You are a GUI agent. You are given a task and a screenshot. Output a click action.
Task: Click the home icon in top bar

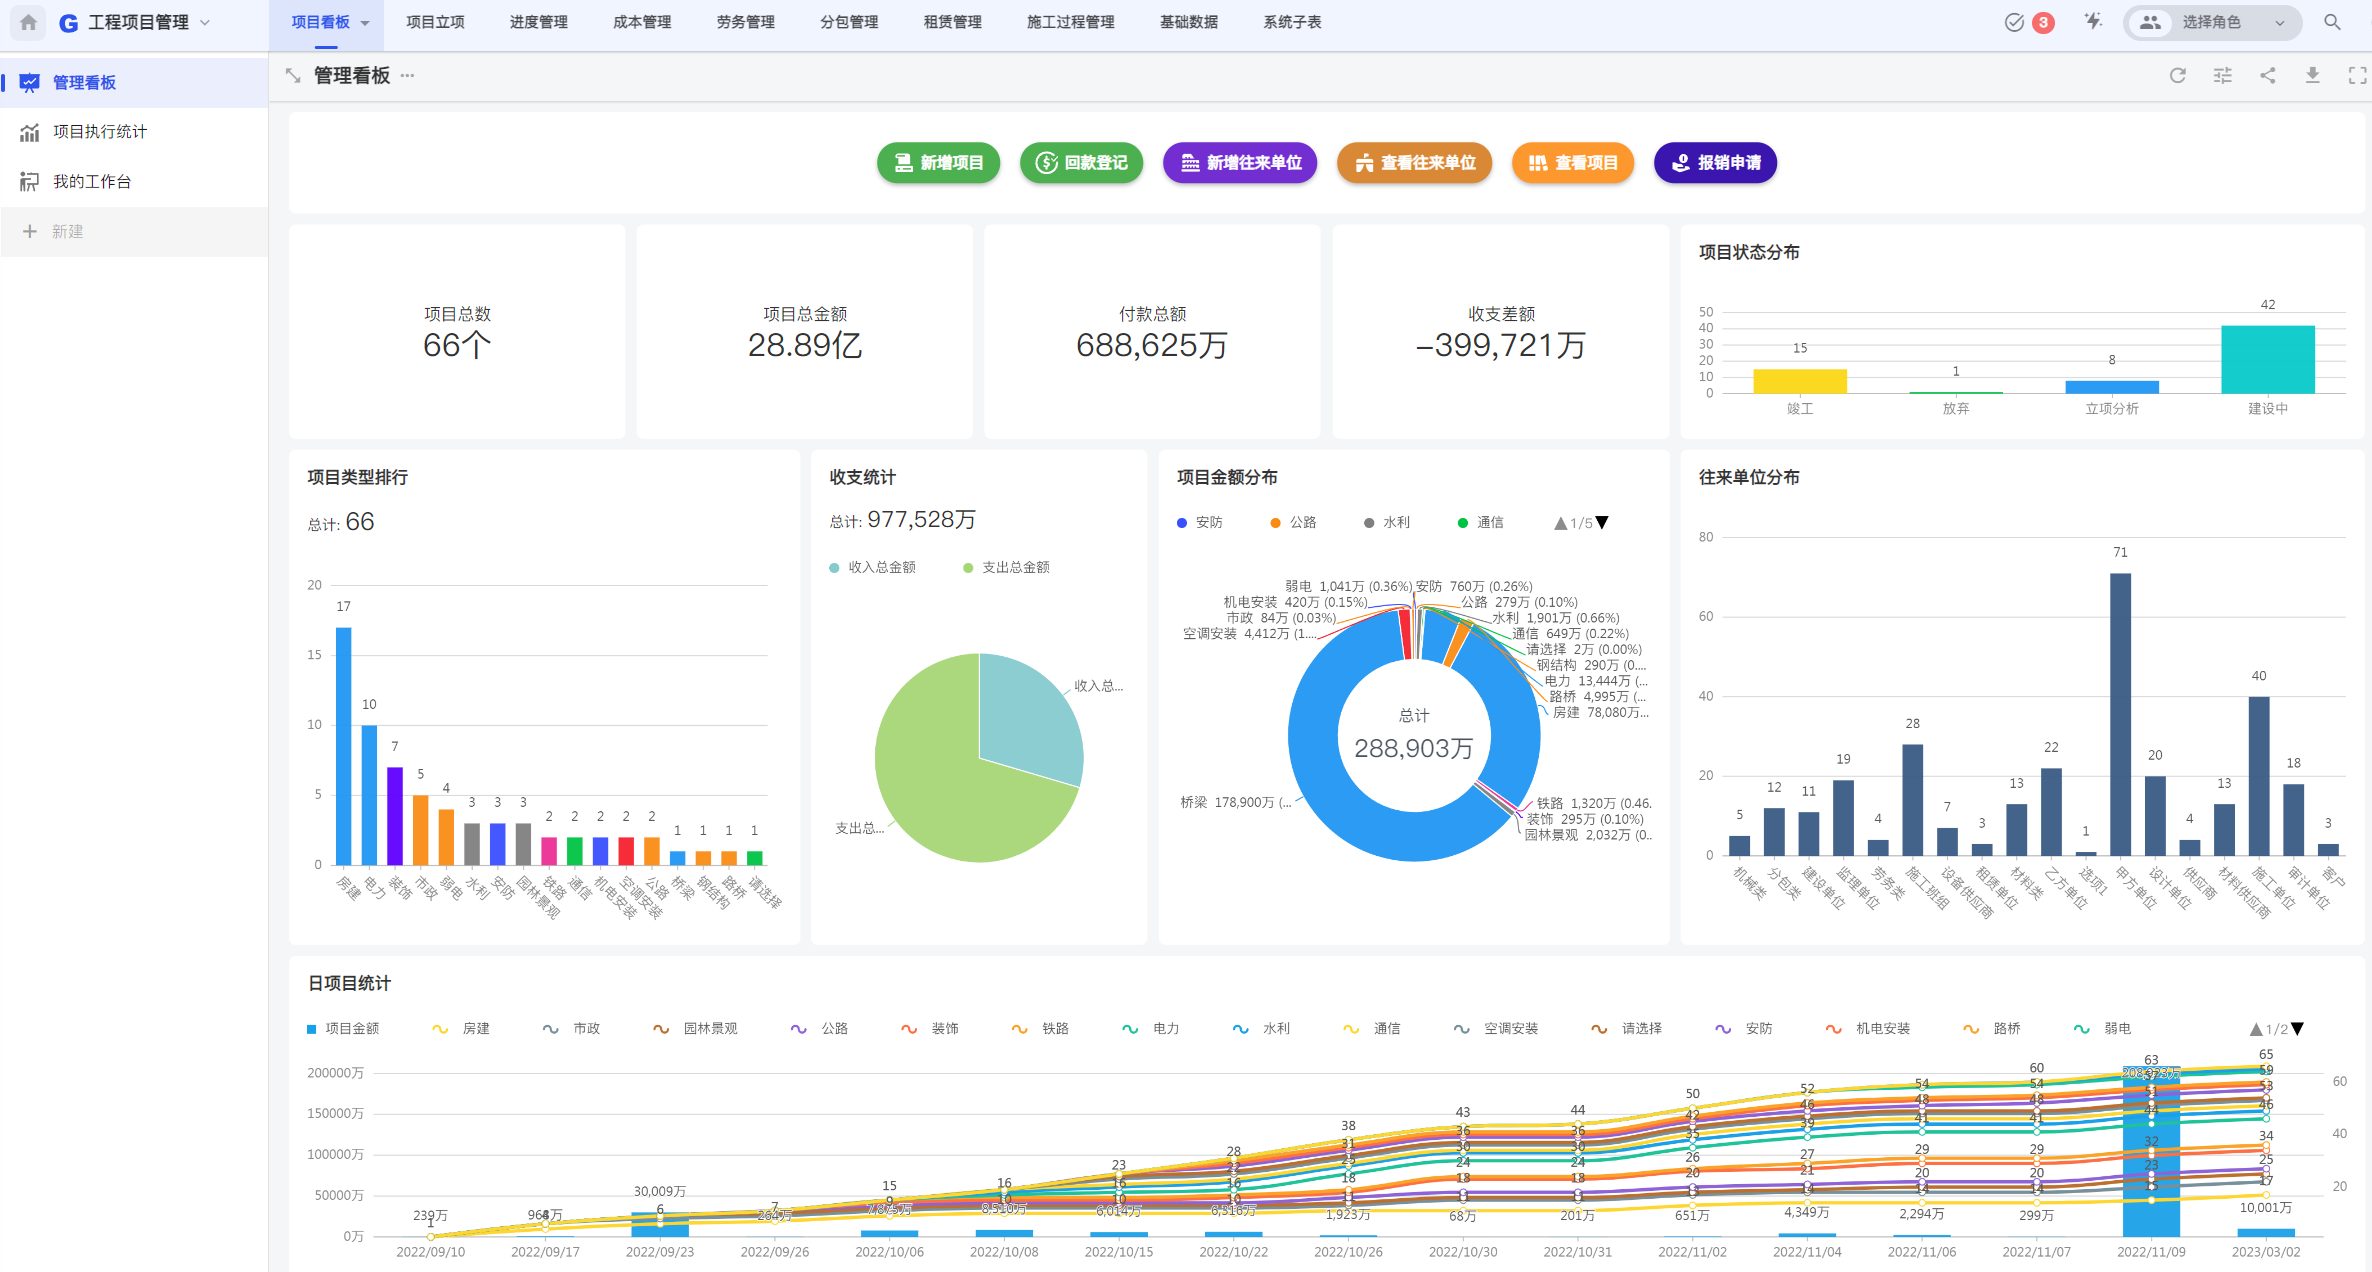point(28,22)
